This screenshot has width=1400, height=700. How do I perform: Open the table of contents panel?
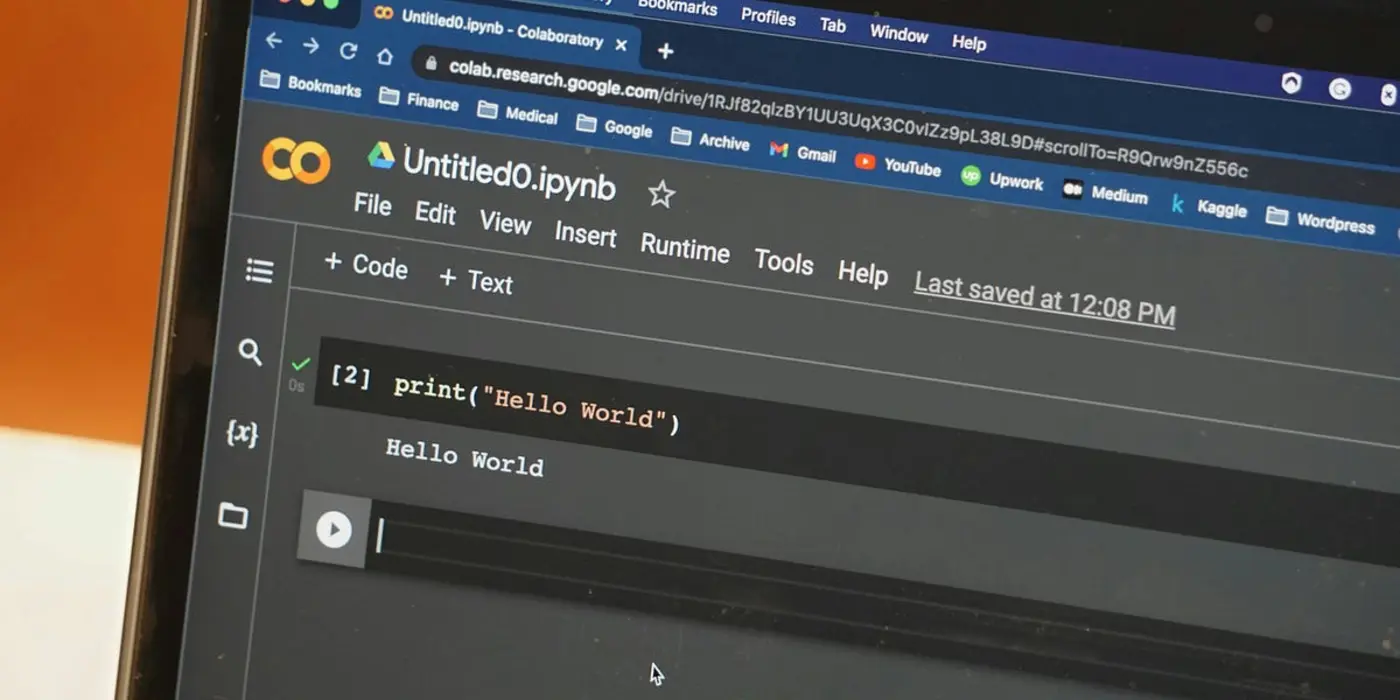[x=259, y=271]
